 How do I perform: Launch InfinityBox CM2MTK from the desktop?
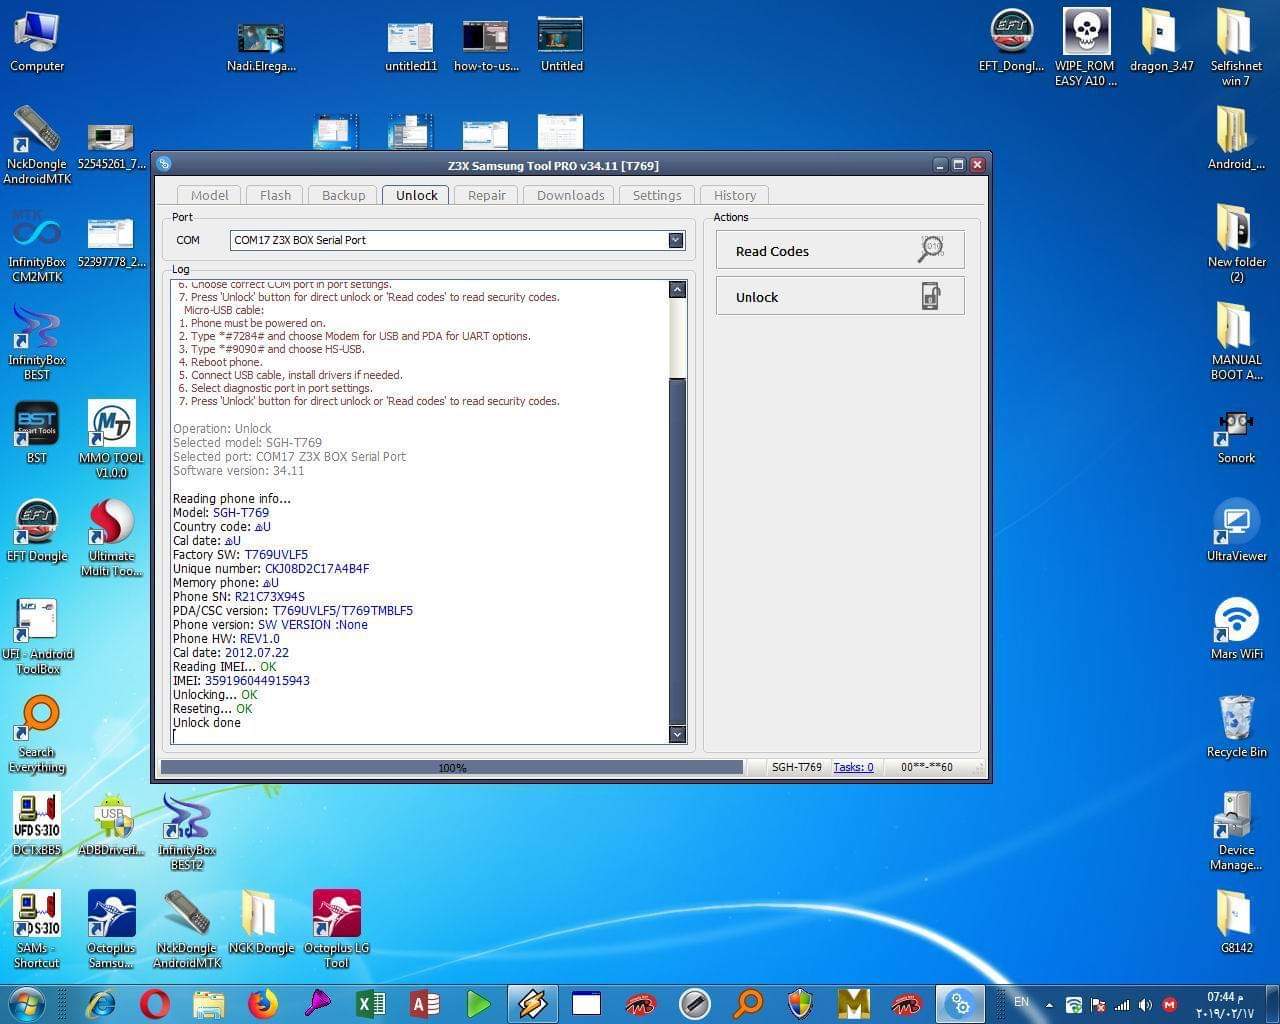coord(37,245)
